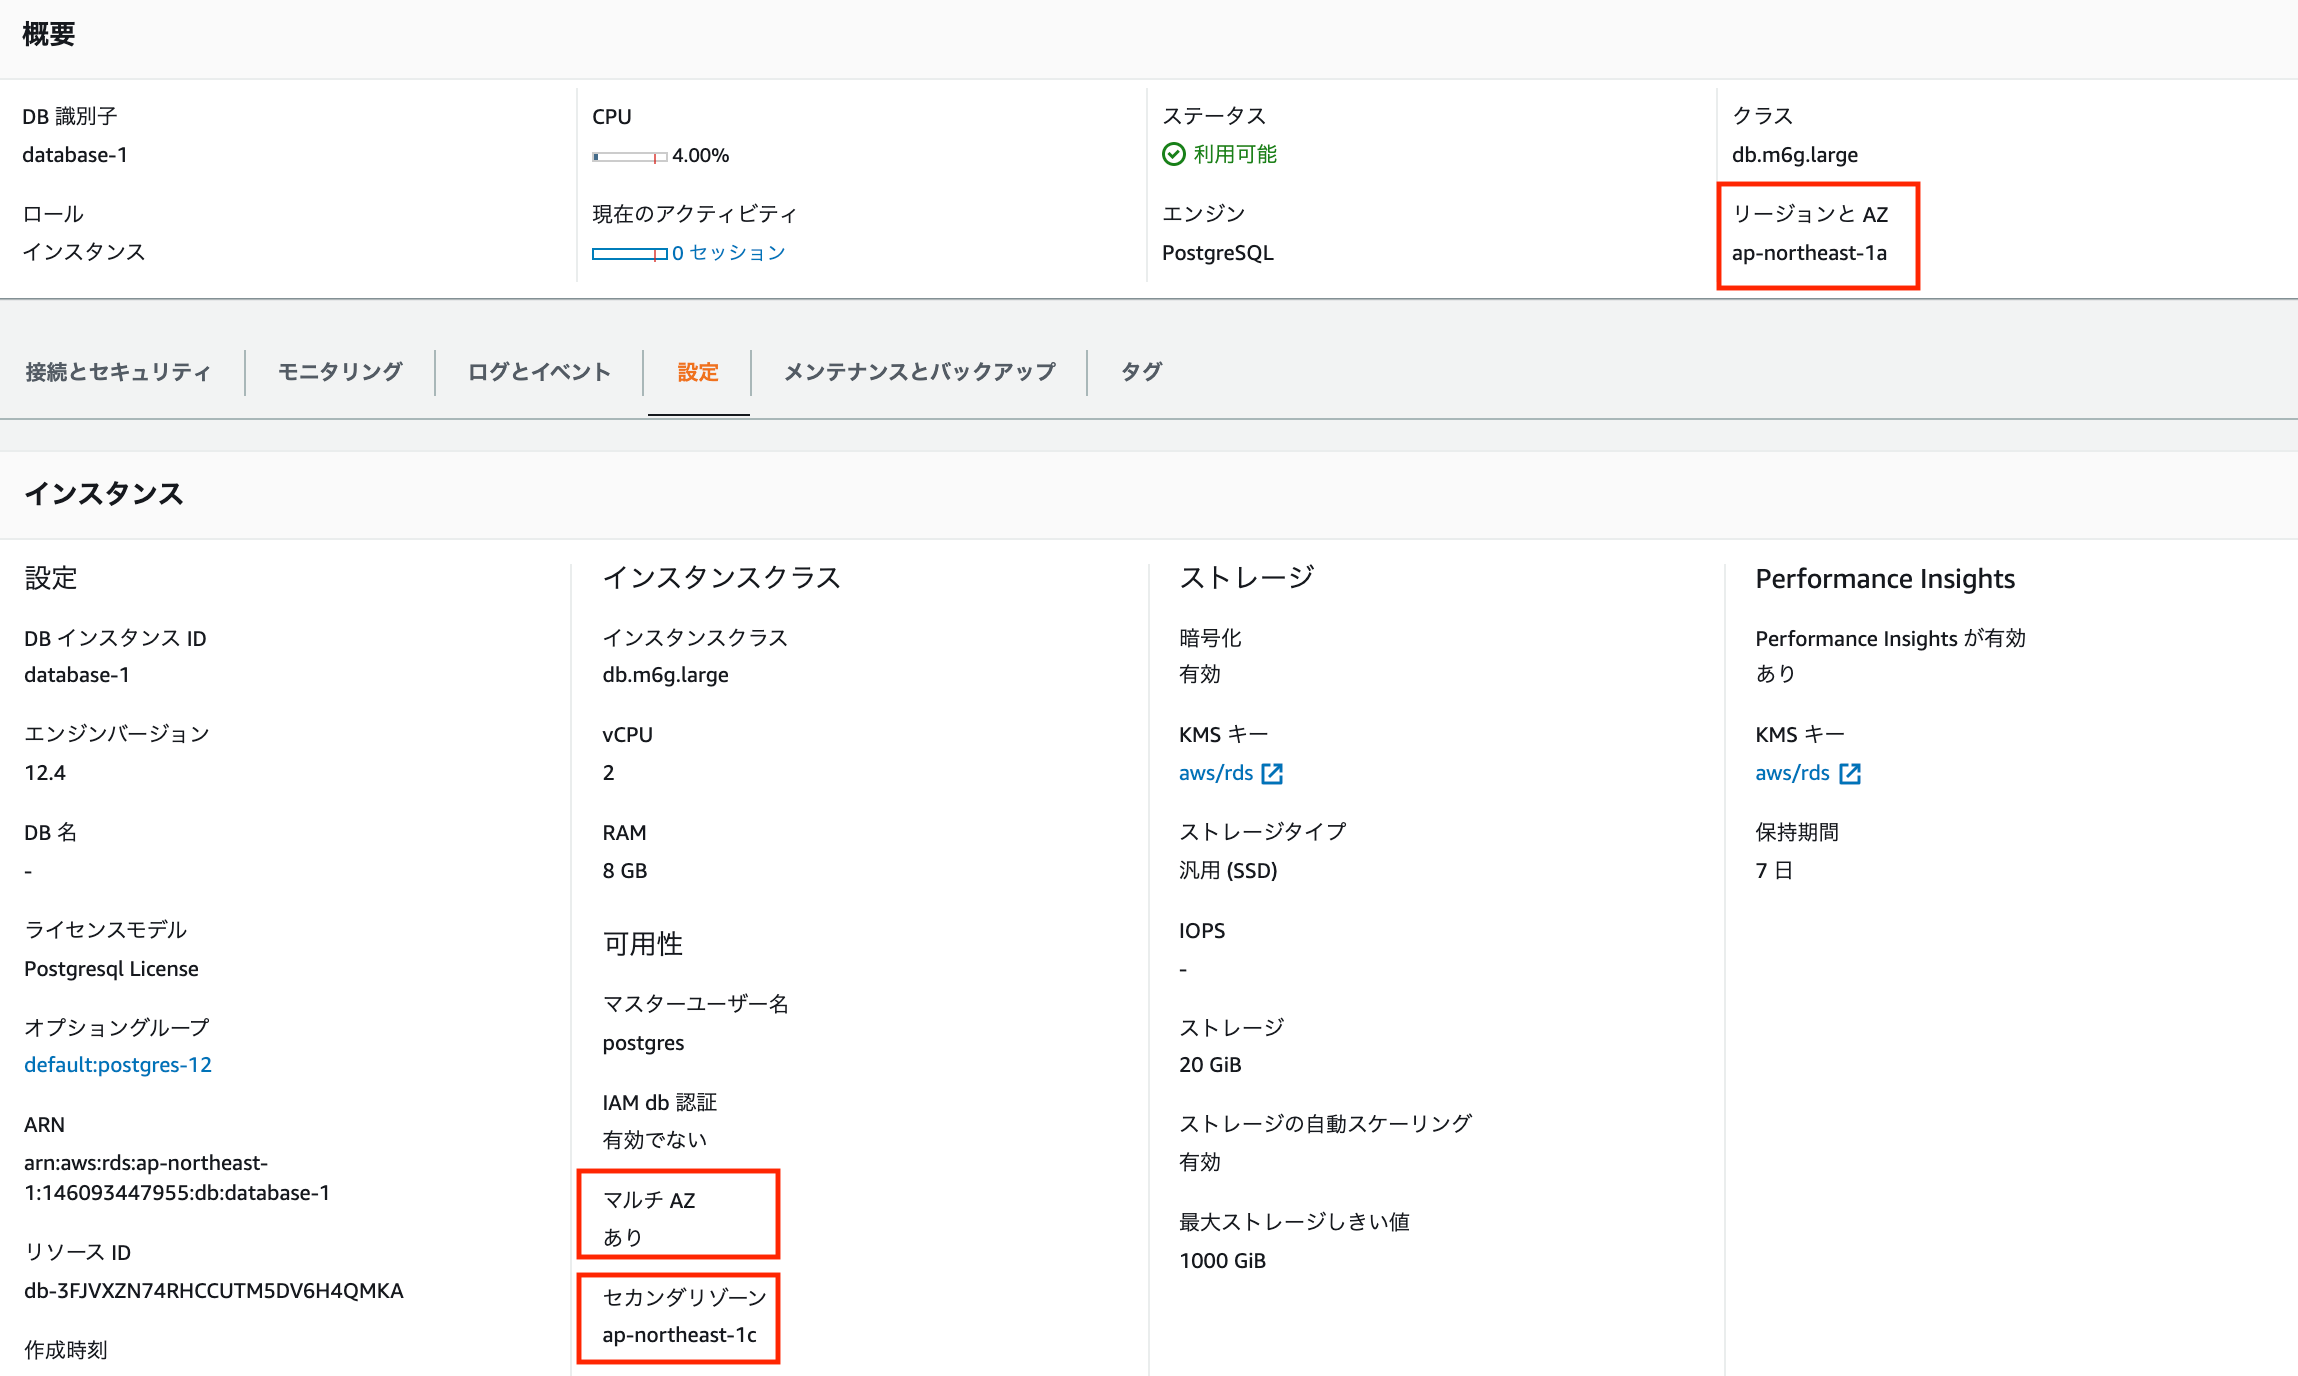Click the 0 セッション link

pos(728,253)
